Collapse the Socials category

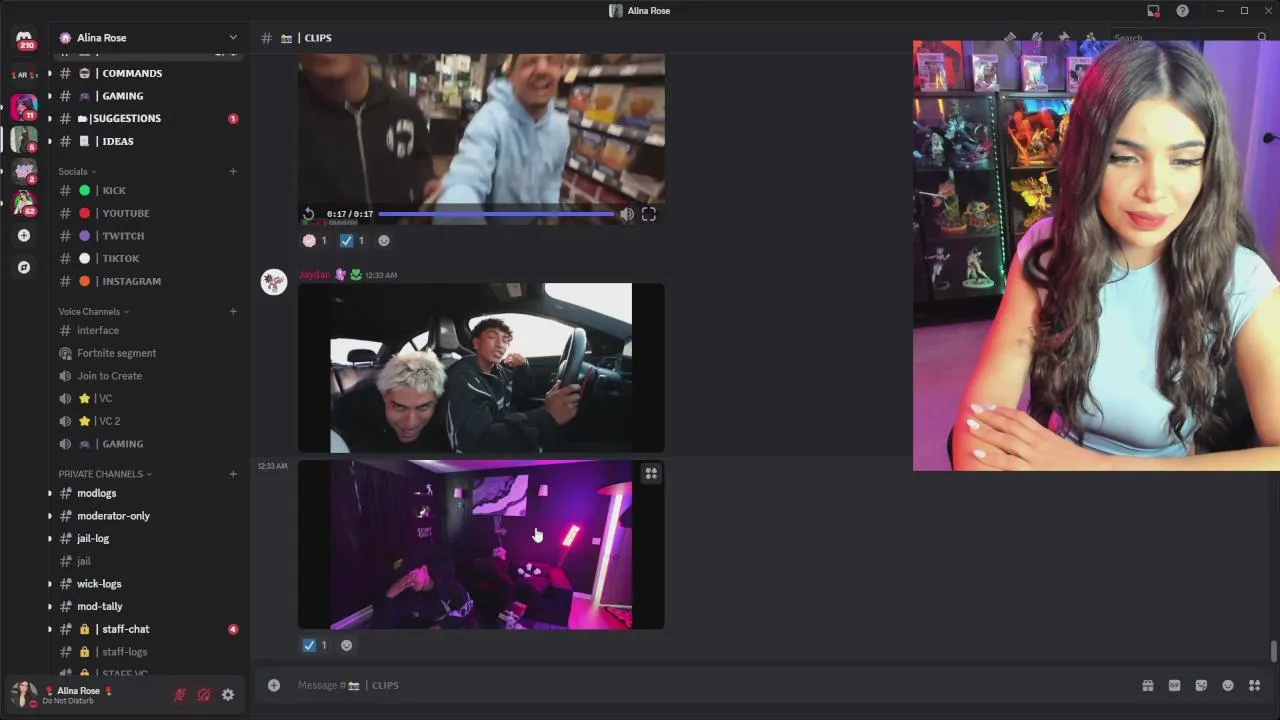point(77,171)
